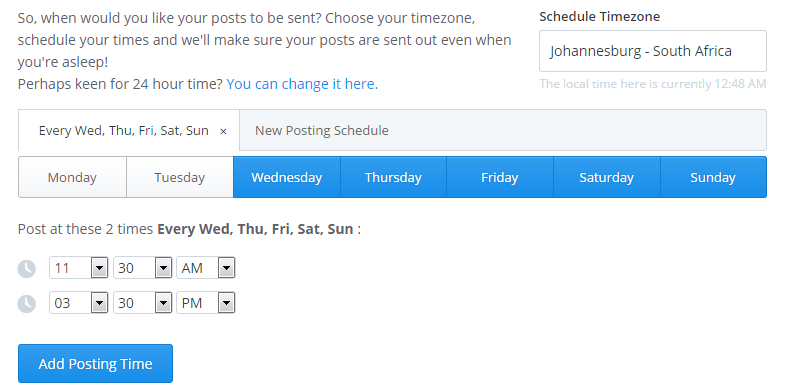Open the AM period dropdown
Viewport: 787px width, 389px height.
pyautogui.click(x=206, y=268)
